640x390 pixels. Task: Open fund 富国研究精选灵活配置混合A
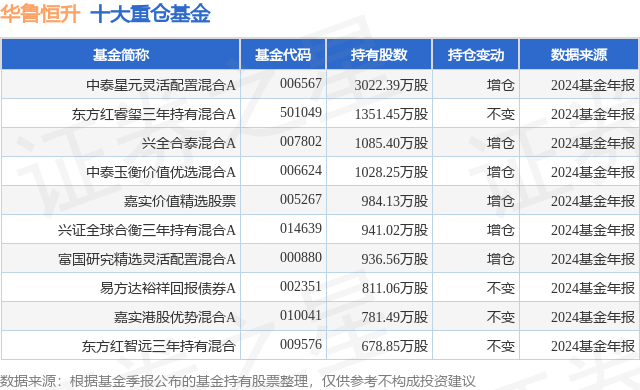tap(147, 259)
